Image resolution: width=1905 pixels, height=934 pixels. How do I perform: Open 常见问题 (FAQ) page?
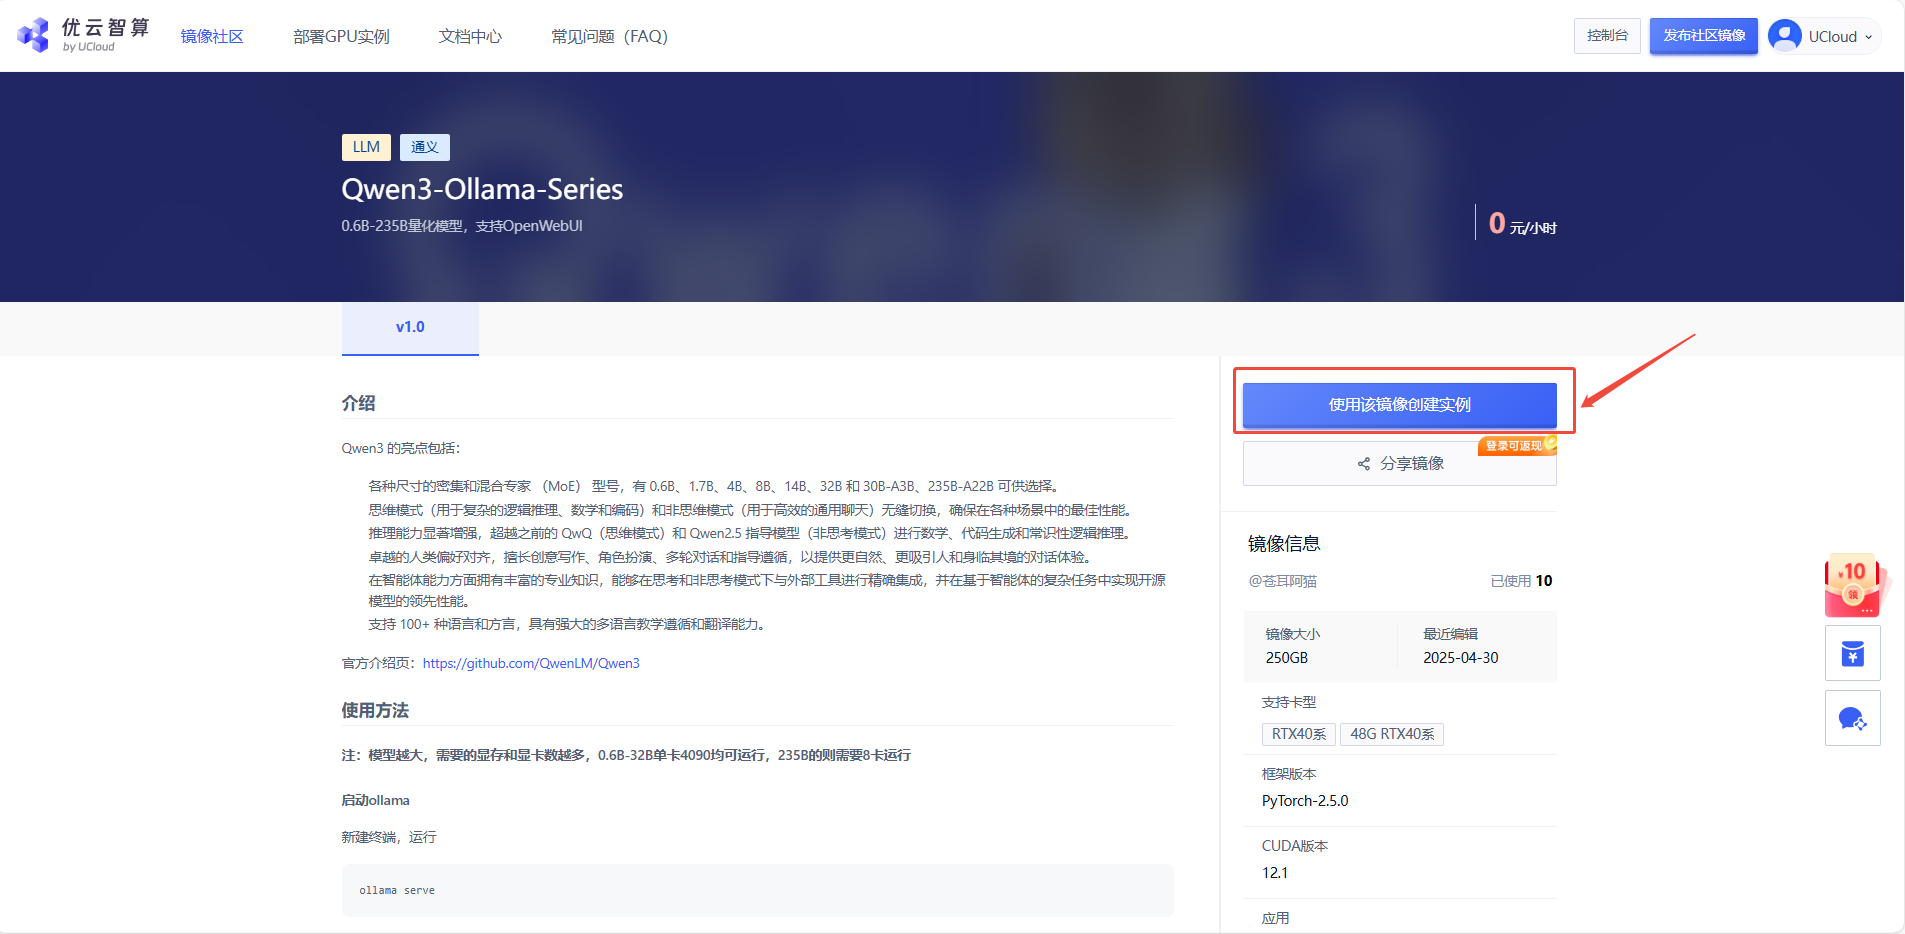click(609, 36)
